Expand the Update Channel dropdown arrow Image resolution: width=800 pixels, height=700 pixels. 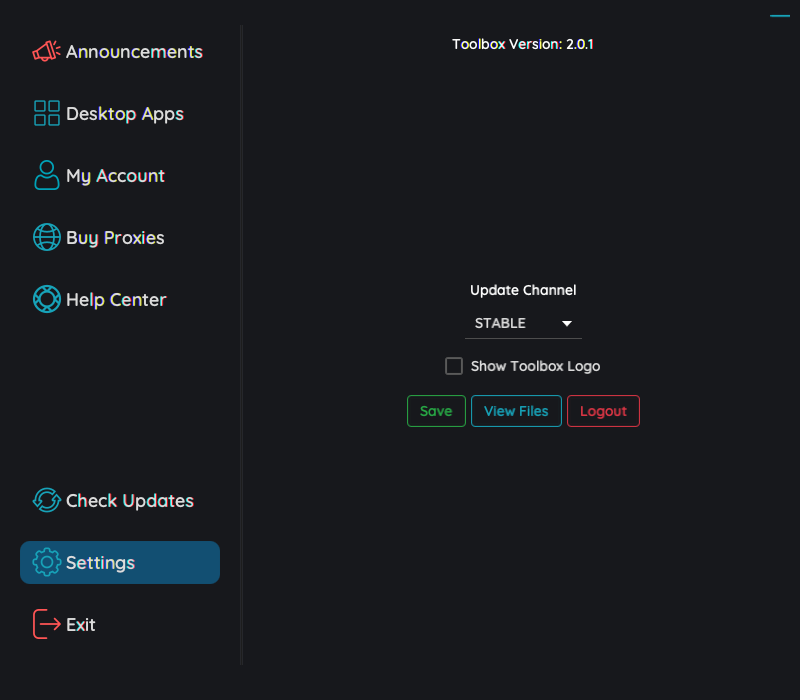[567, 324]
